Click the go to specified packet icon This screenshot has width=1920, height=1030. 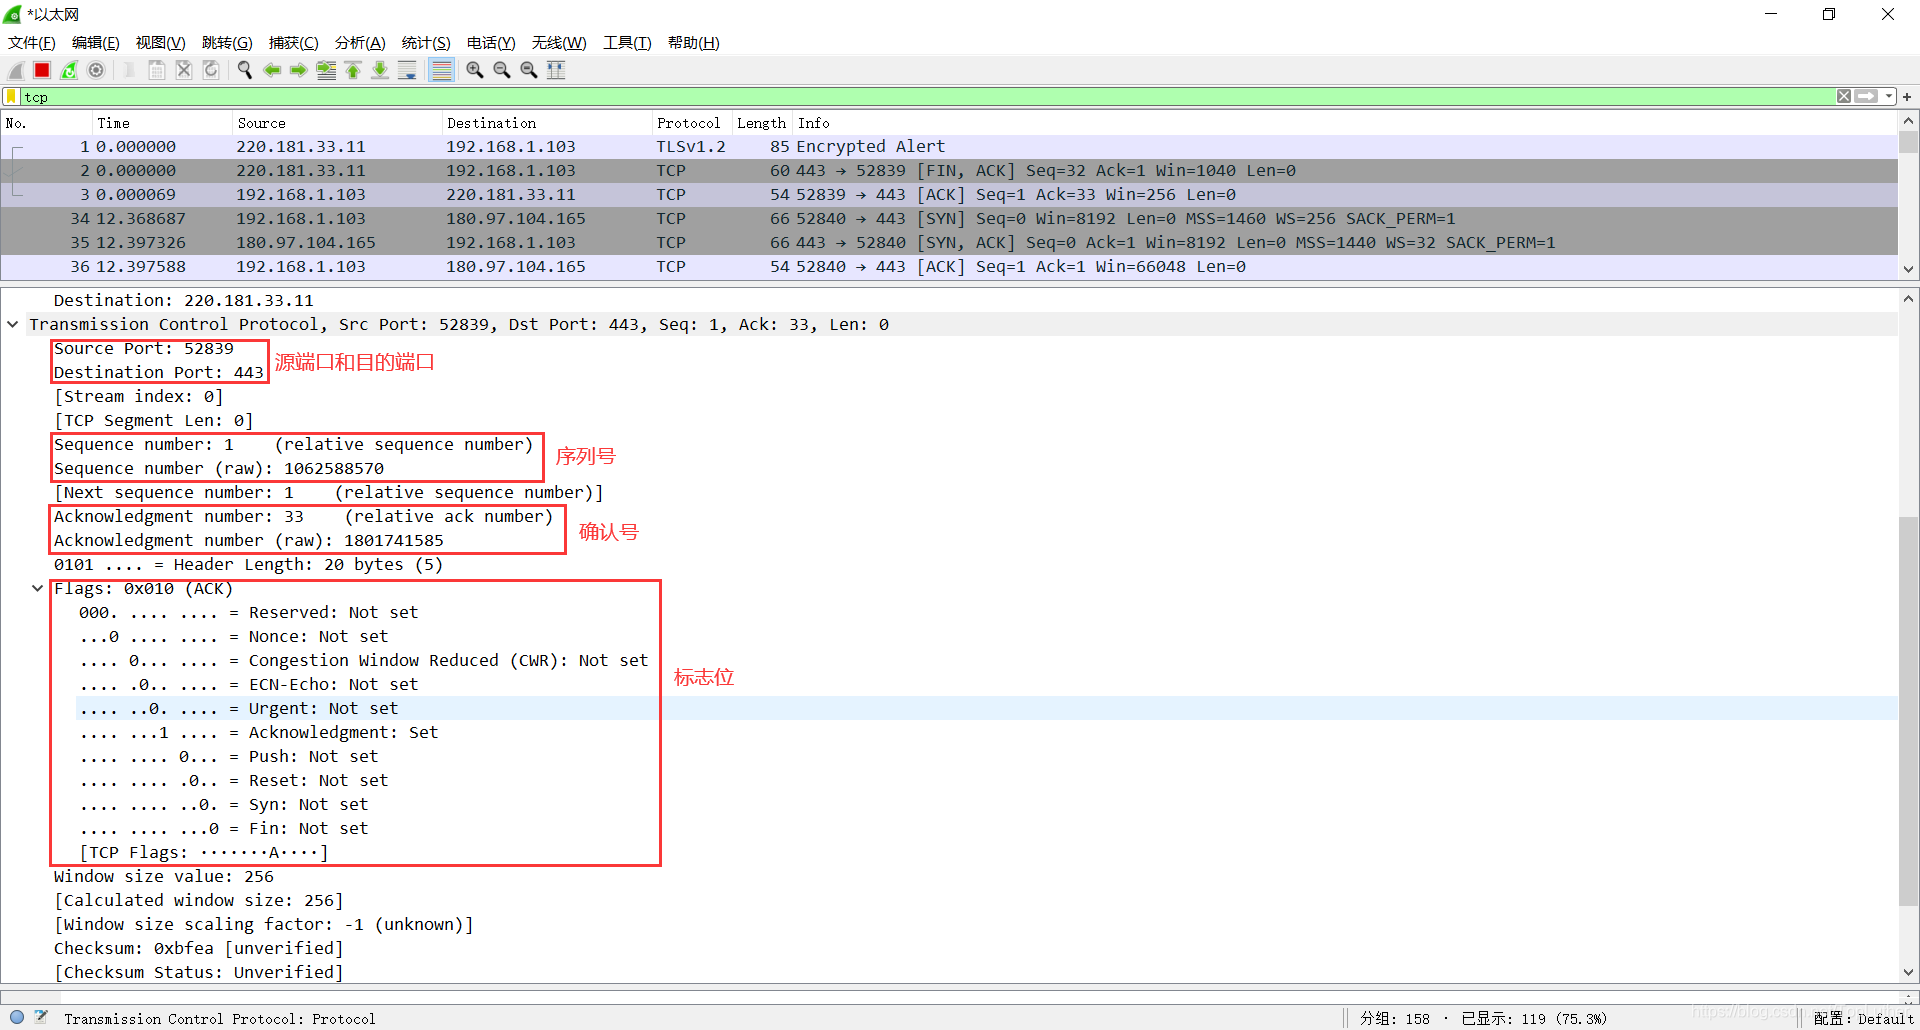326,70
